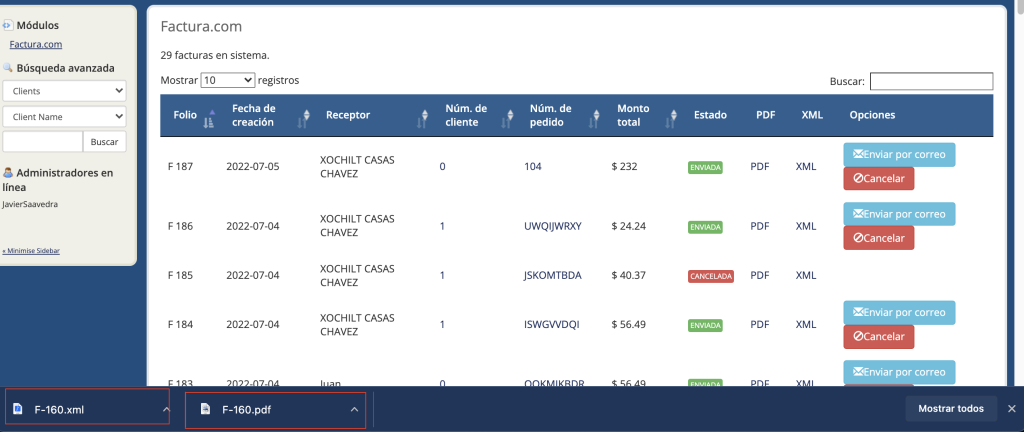Open order JSKOMTBDA link
The height and width of the screenshot is (432, 1024).
(x=552, y=275)
